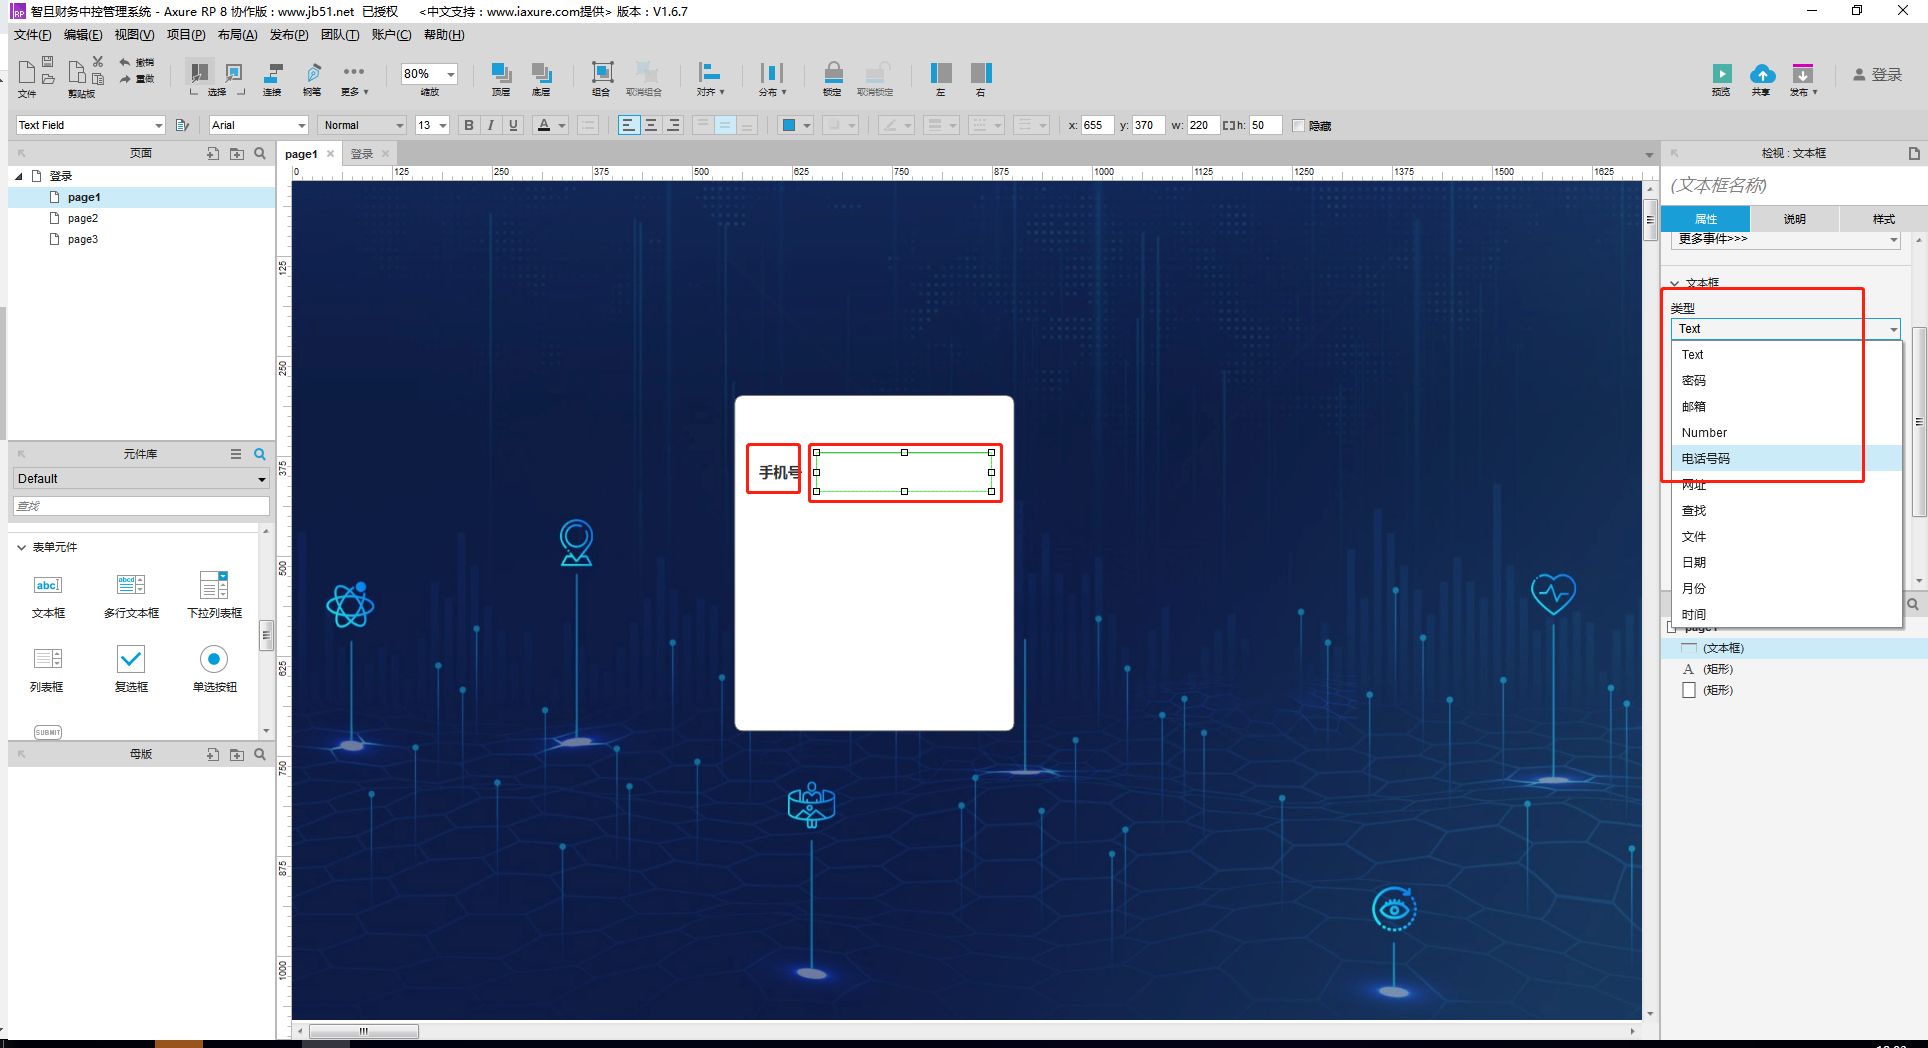
Task: Click the new file icon in toolbar
Action: coord(26,72)
